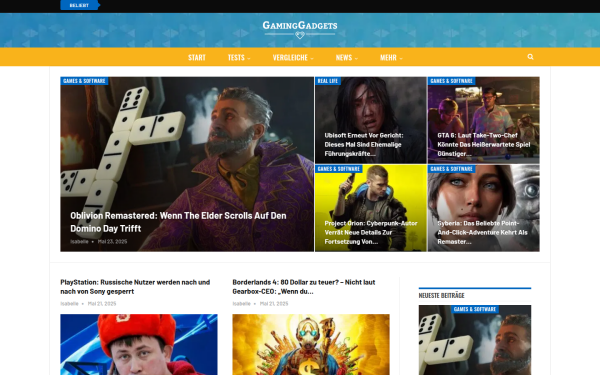Image resolution: width=600 pixels, height=375 pixels.
Task: Open the Ubisoft Erneut Vor Gericht article
Action: pyautogui.click(x=364, y=144)
